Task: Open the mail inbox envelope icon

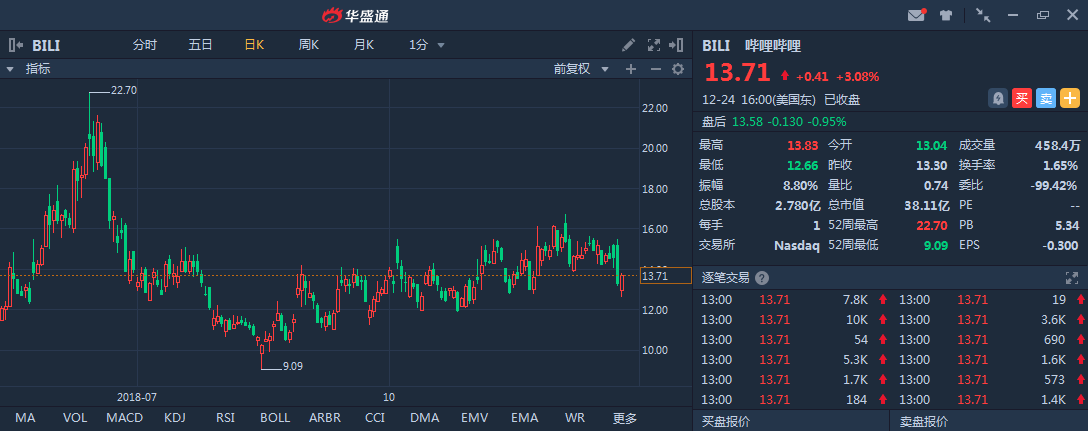Action: (x=915, y=15)
